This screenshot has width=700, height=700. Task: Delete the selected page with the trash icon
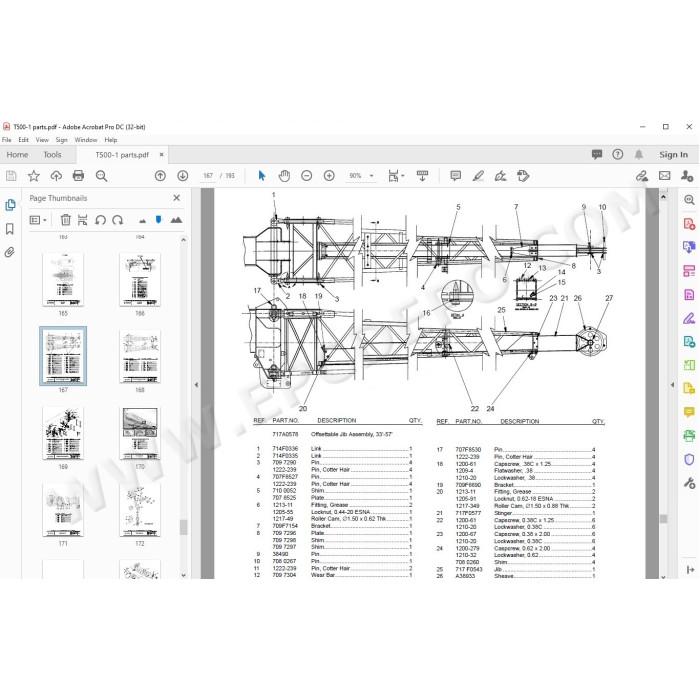(x=66, y=220)
